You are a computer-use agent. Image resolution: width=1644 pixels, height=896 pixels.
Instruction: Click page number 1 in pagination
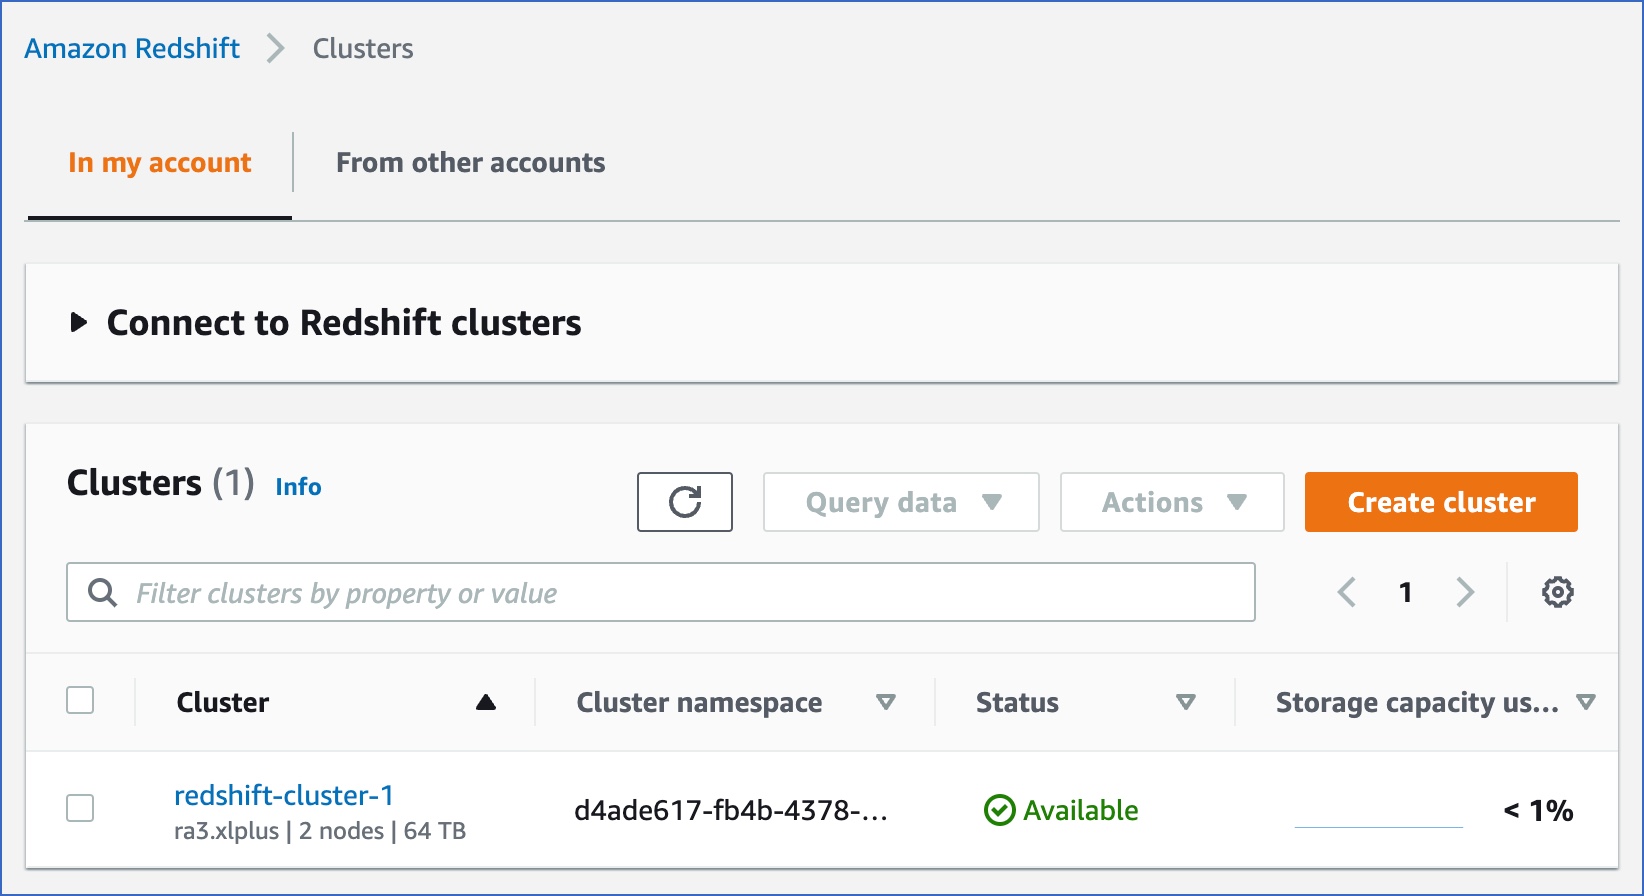(1405, 592)
